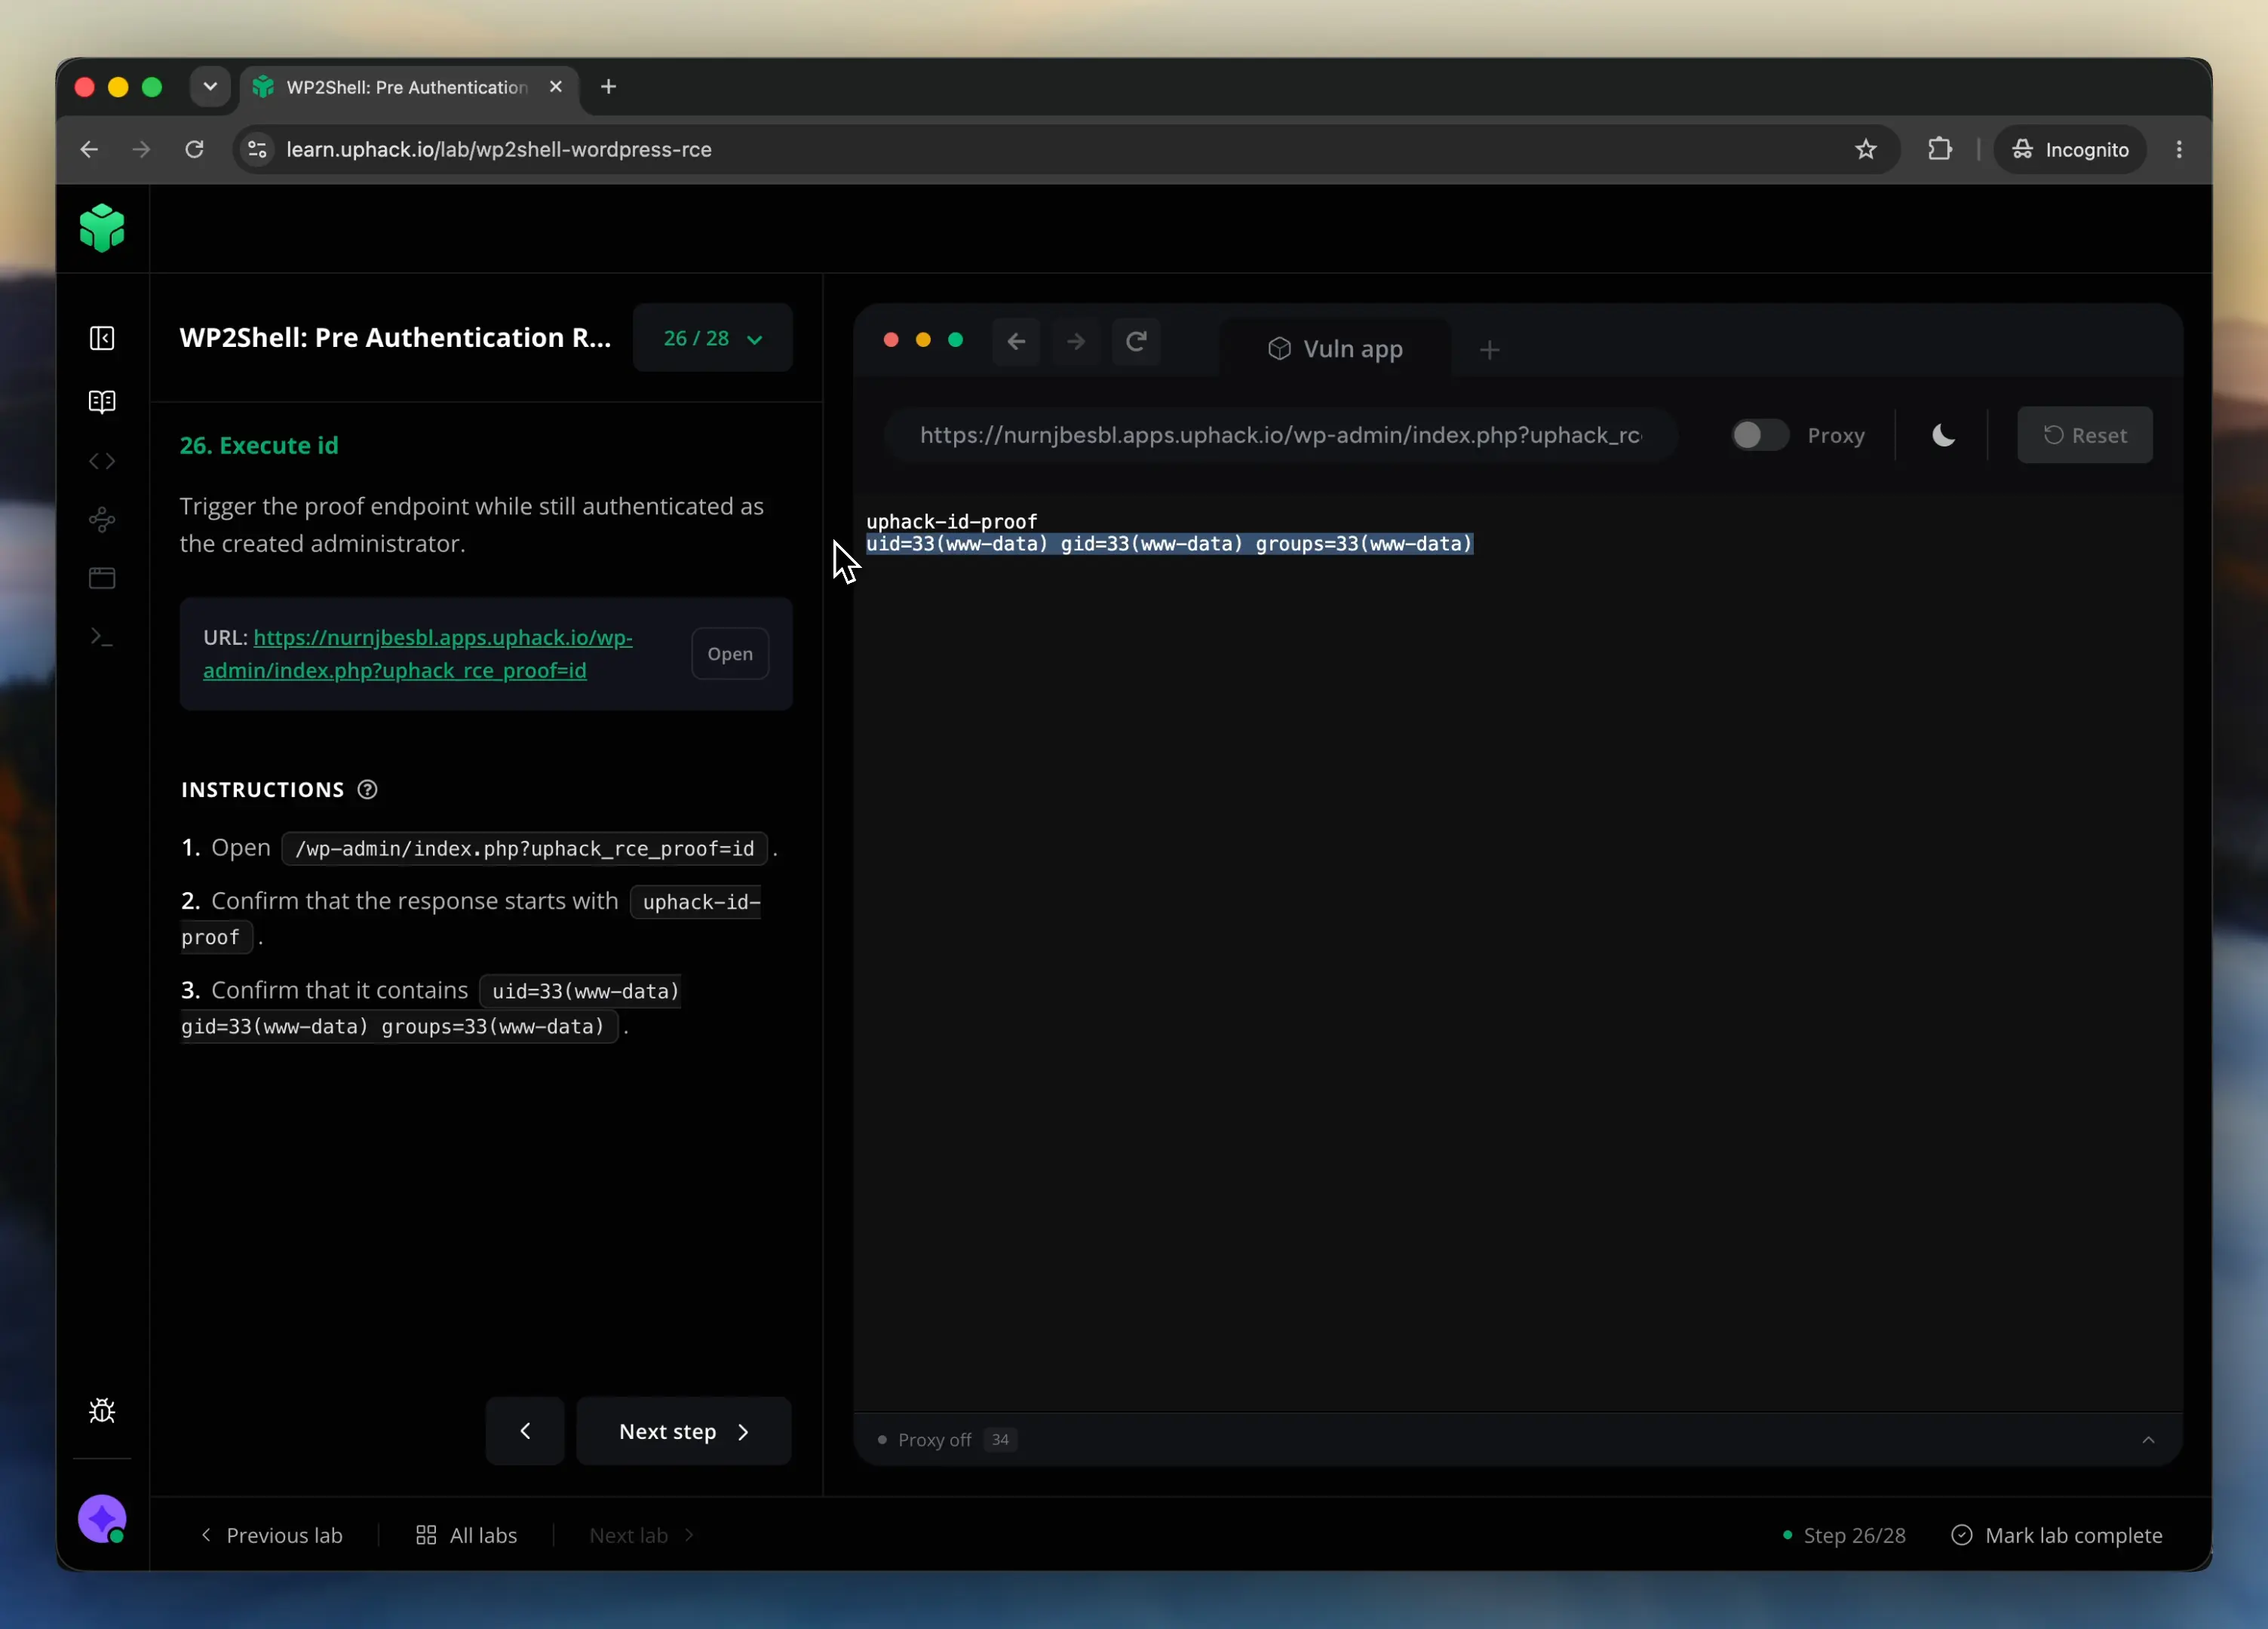
Task: Click the WP2Shell lab title
Action: pos(395,338)
